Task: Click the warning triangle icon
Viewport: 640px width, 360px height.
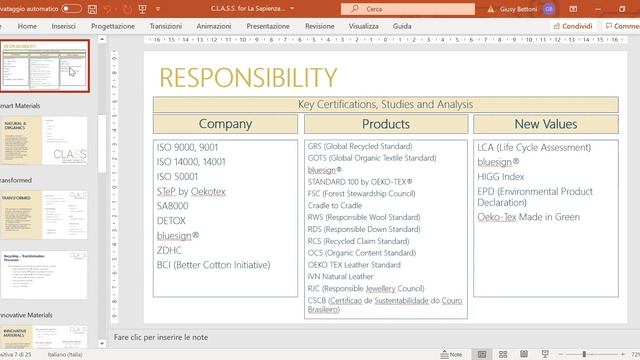Action: [491, 9]
